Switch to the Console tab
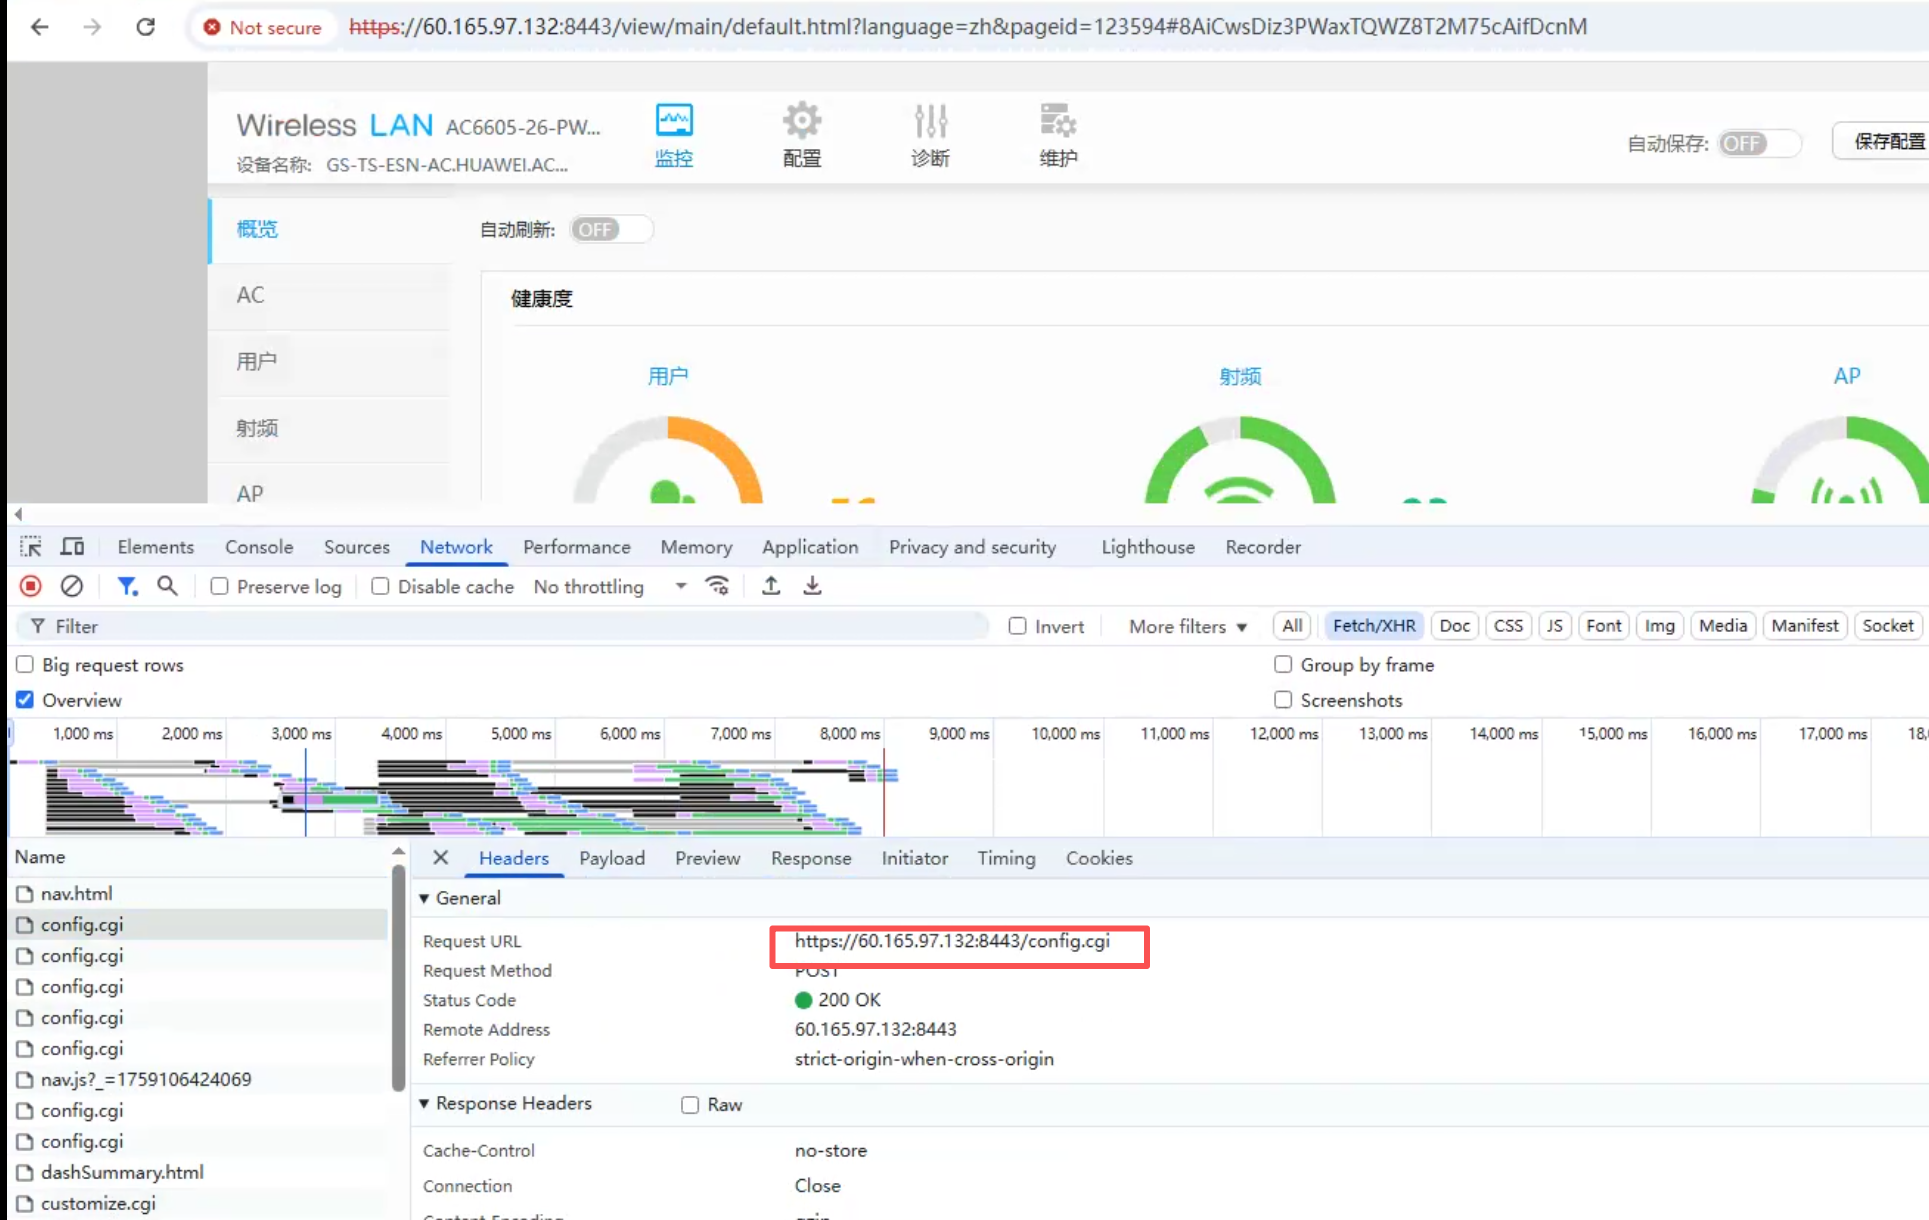Viewport: 1929px width, 1220px height. point(259,547)
